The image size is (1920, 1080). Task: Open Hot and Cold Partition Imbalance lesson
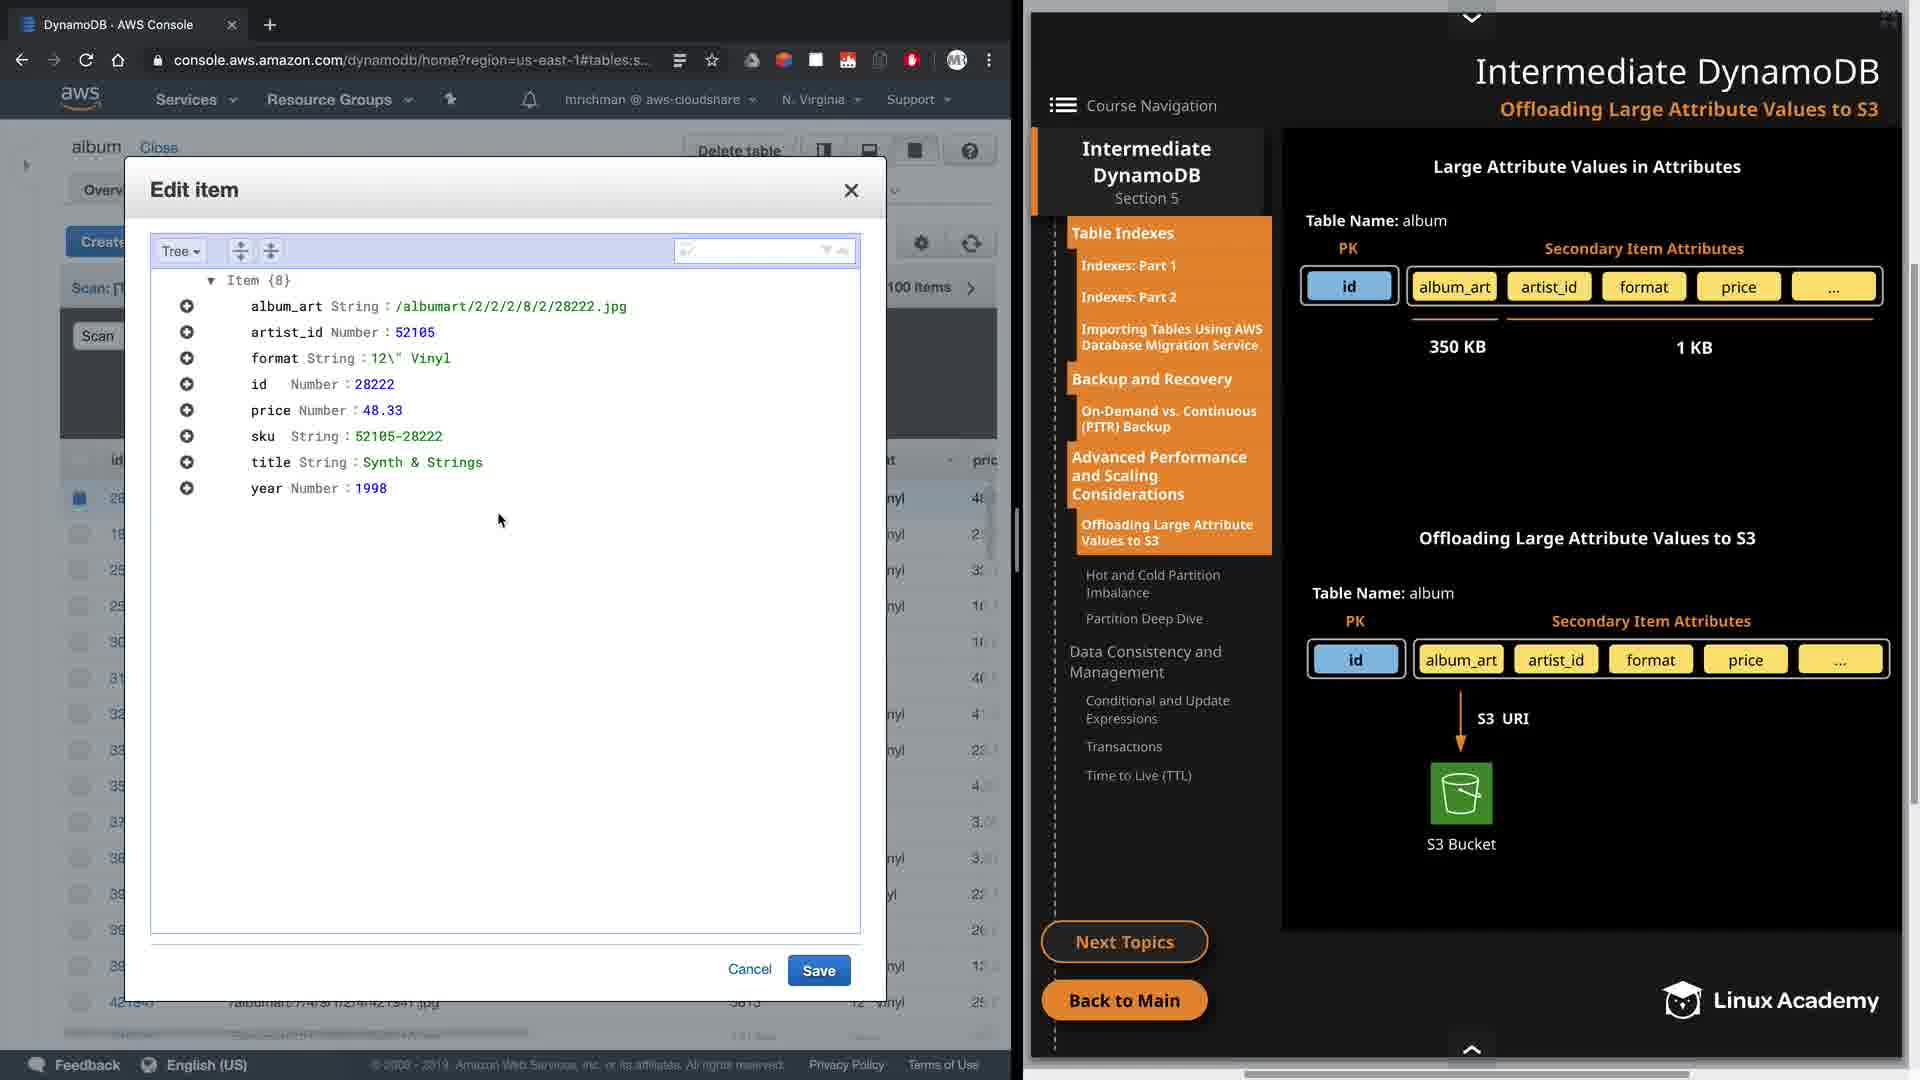1152,584
